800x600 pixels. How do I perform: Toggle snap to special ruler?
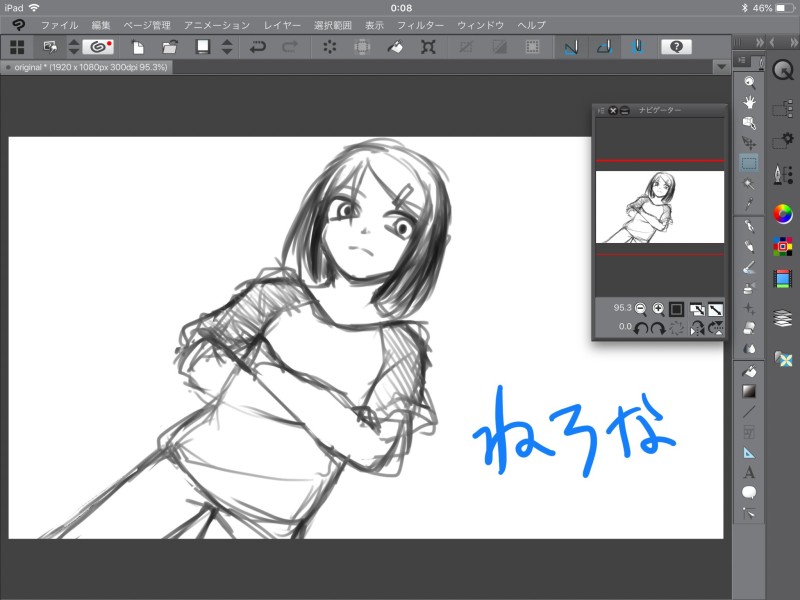coord(604,47)
